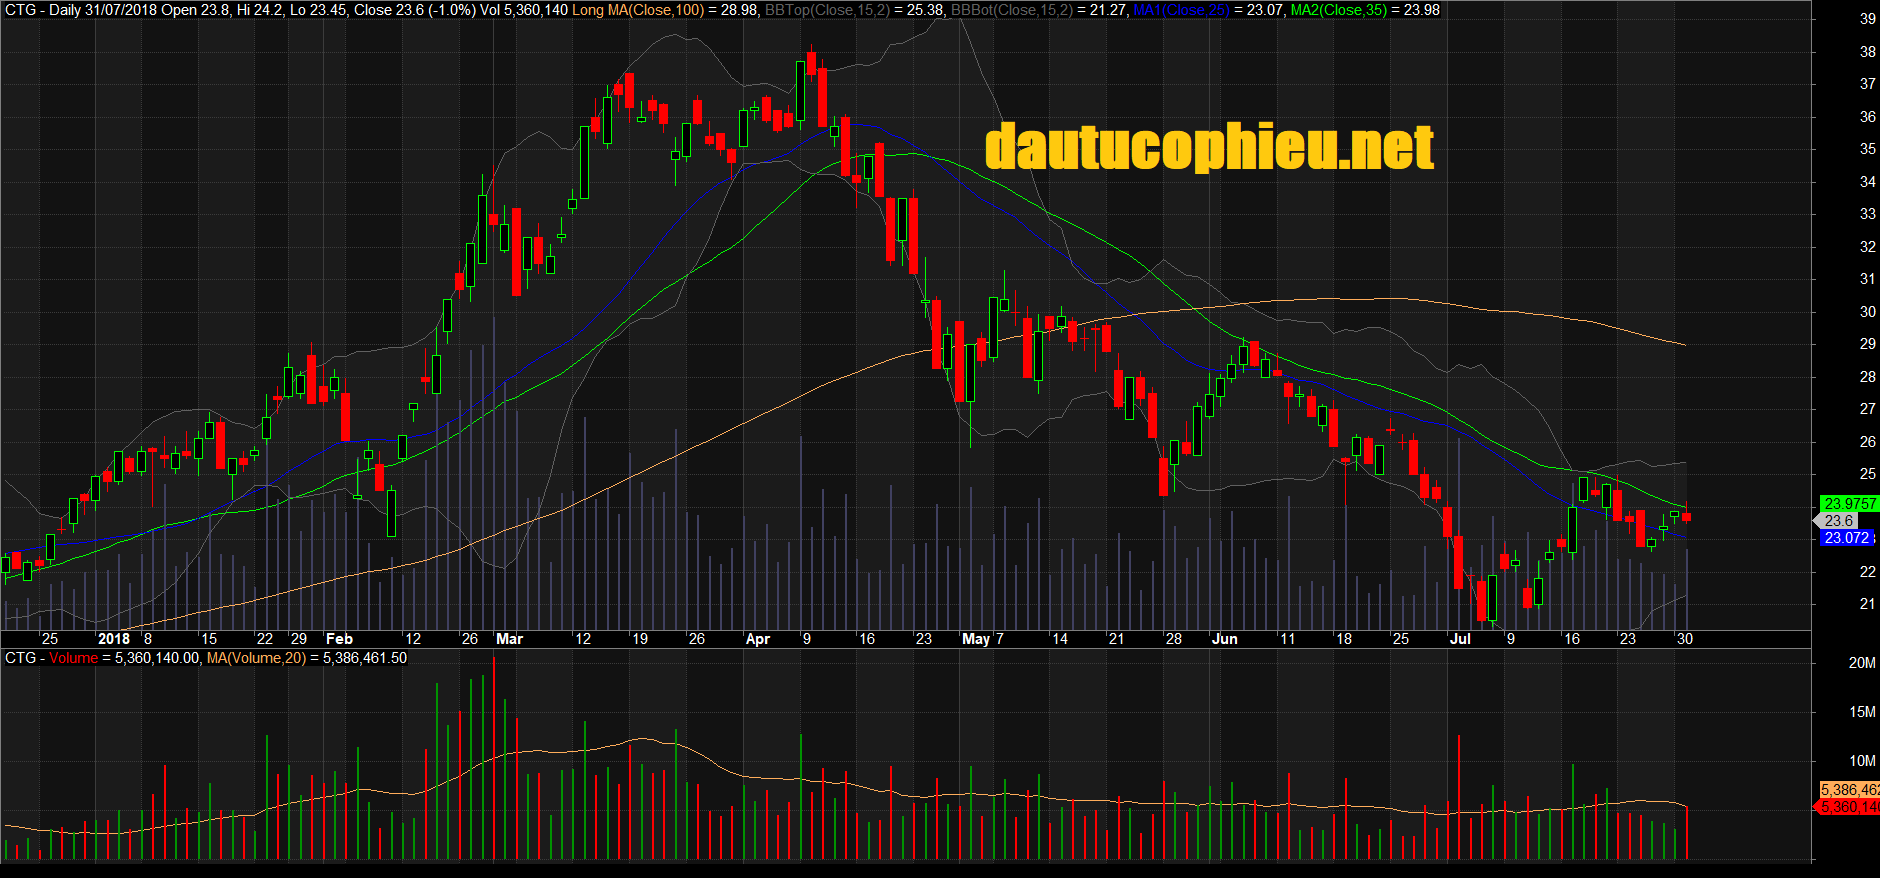This screenshot has height=878, width=1880.
Task: Click the blue MA1(Close,25) label
Action: [1181, 10]
